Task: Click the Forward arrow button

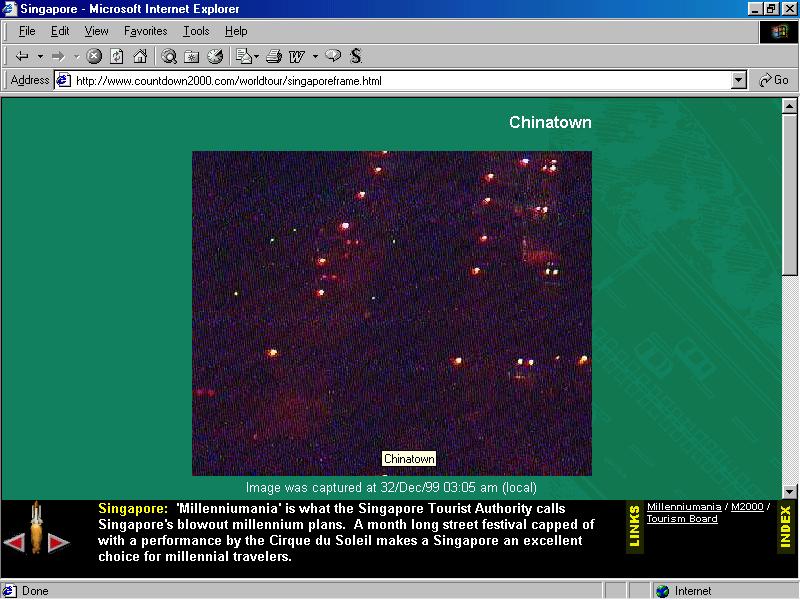Action: coord(58,56)
